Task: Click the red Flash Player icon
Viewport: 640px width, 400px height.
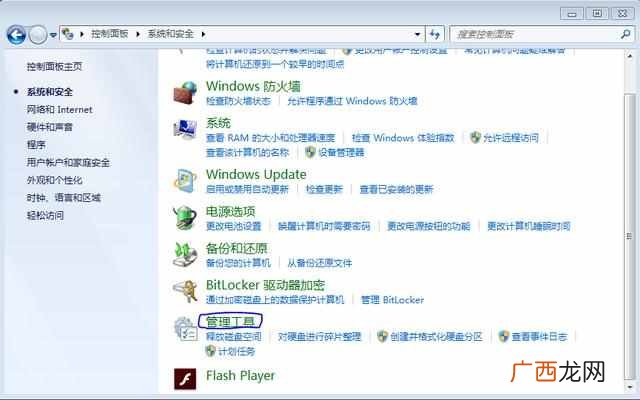Action: (x=185, y=379)
